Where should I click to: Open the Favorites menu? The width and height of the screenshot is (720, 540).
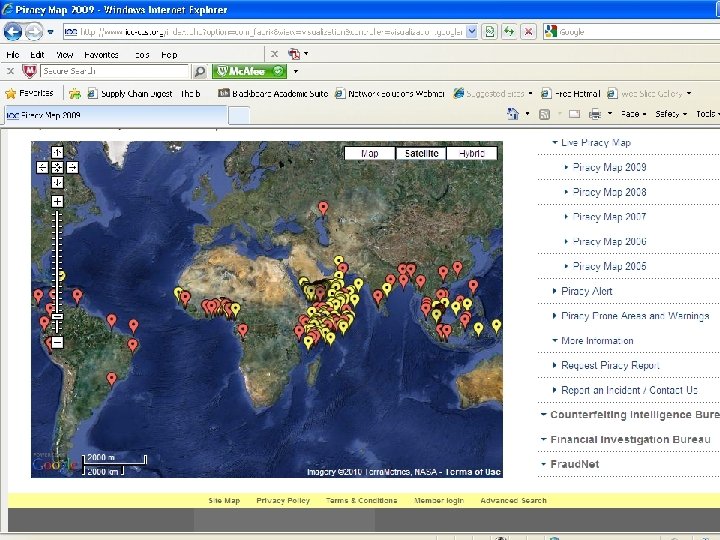100,54
